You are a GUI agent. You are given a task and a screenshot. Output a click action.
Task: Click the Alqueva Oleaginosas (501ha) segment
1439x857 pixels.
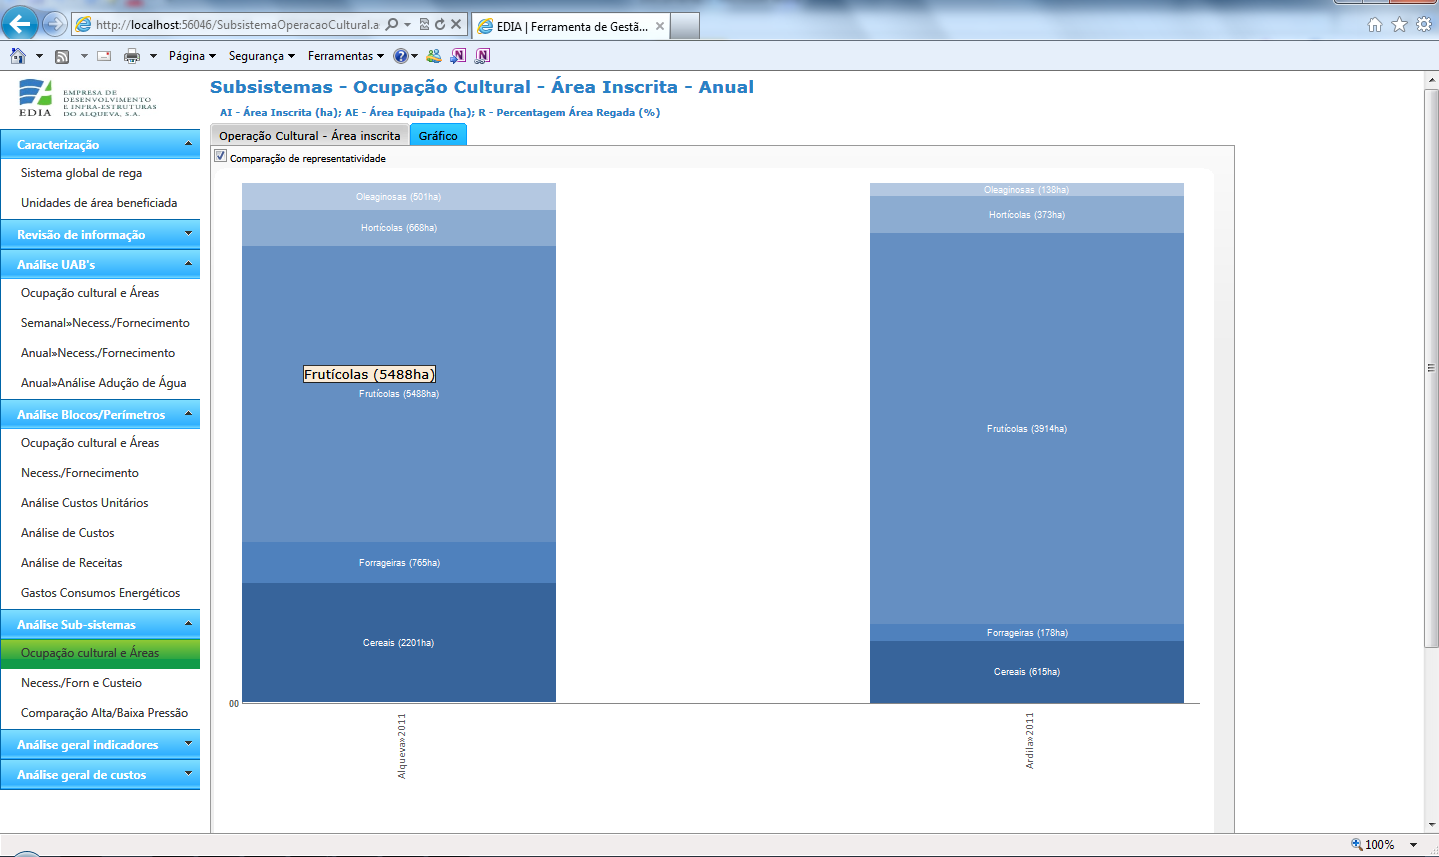pyautogui.click(x=399, y=197)
